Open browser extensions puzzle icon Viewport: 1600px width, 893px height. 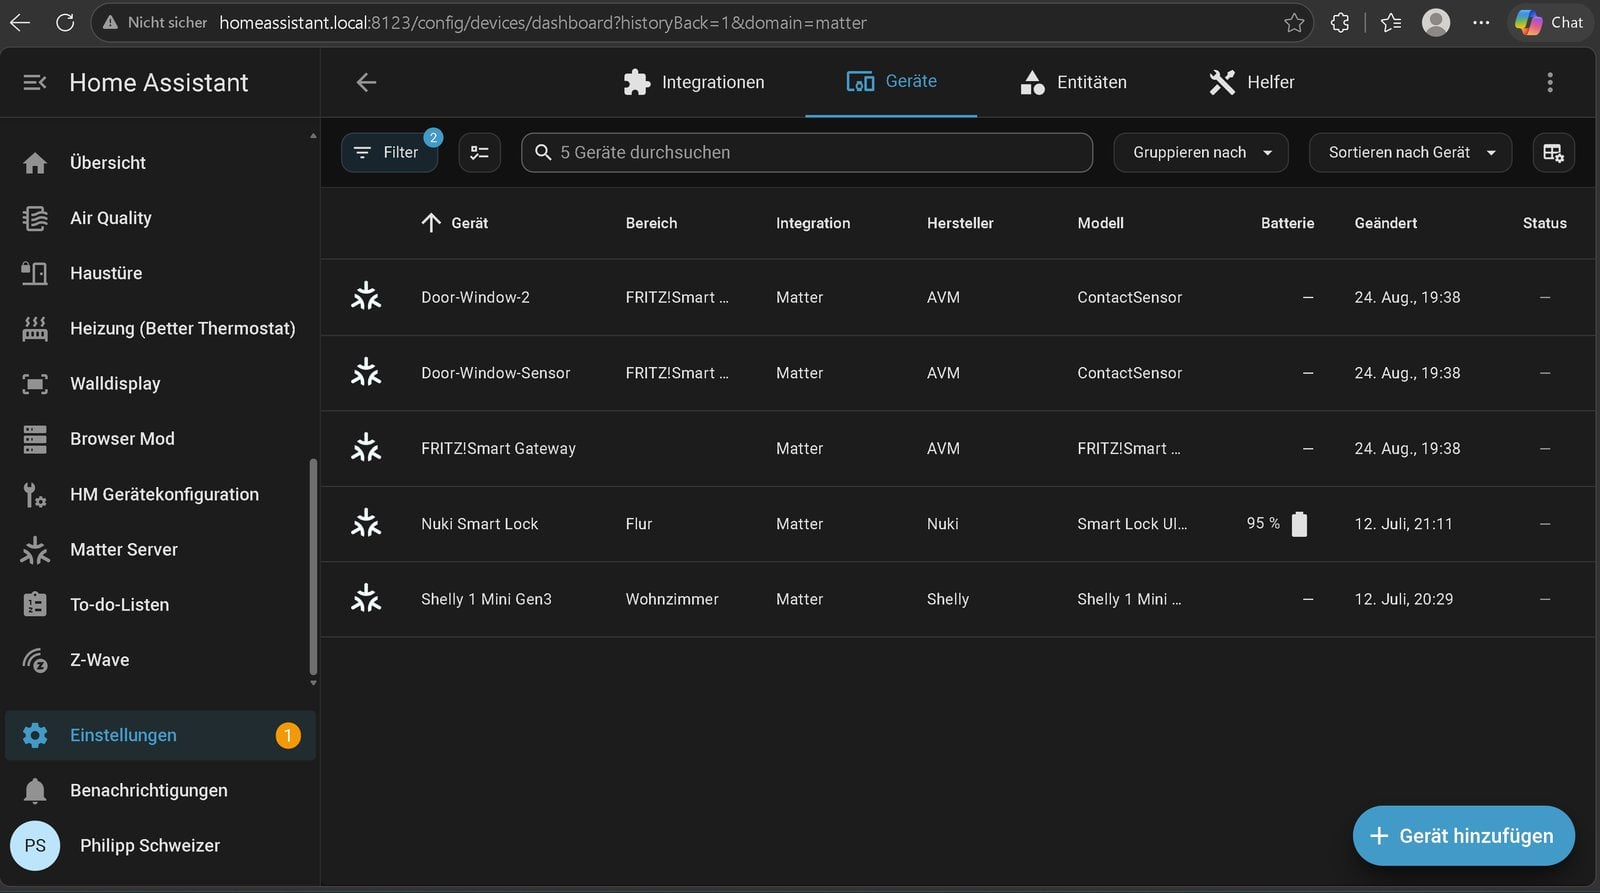pyautogui.click(x=1340, y=22)
